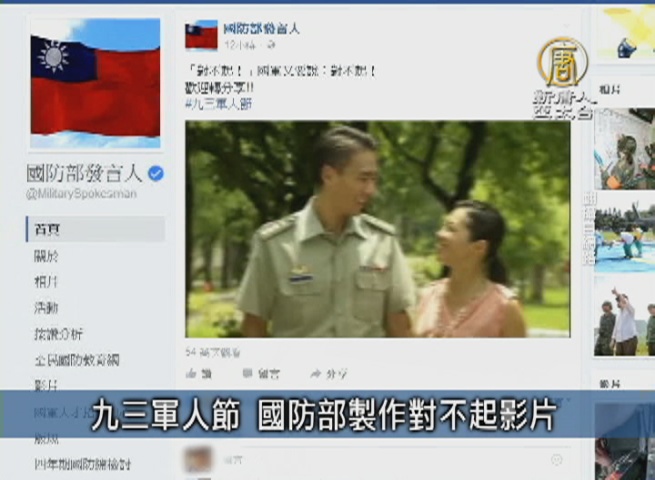Click the blue verified badge beside 國防部發言人
The width and height of the screenshot is (655, 480).
(156, 173)
